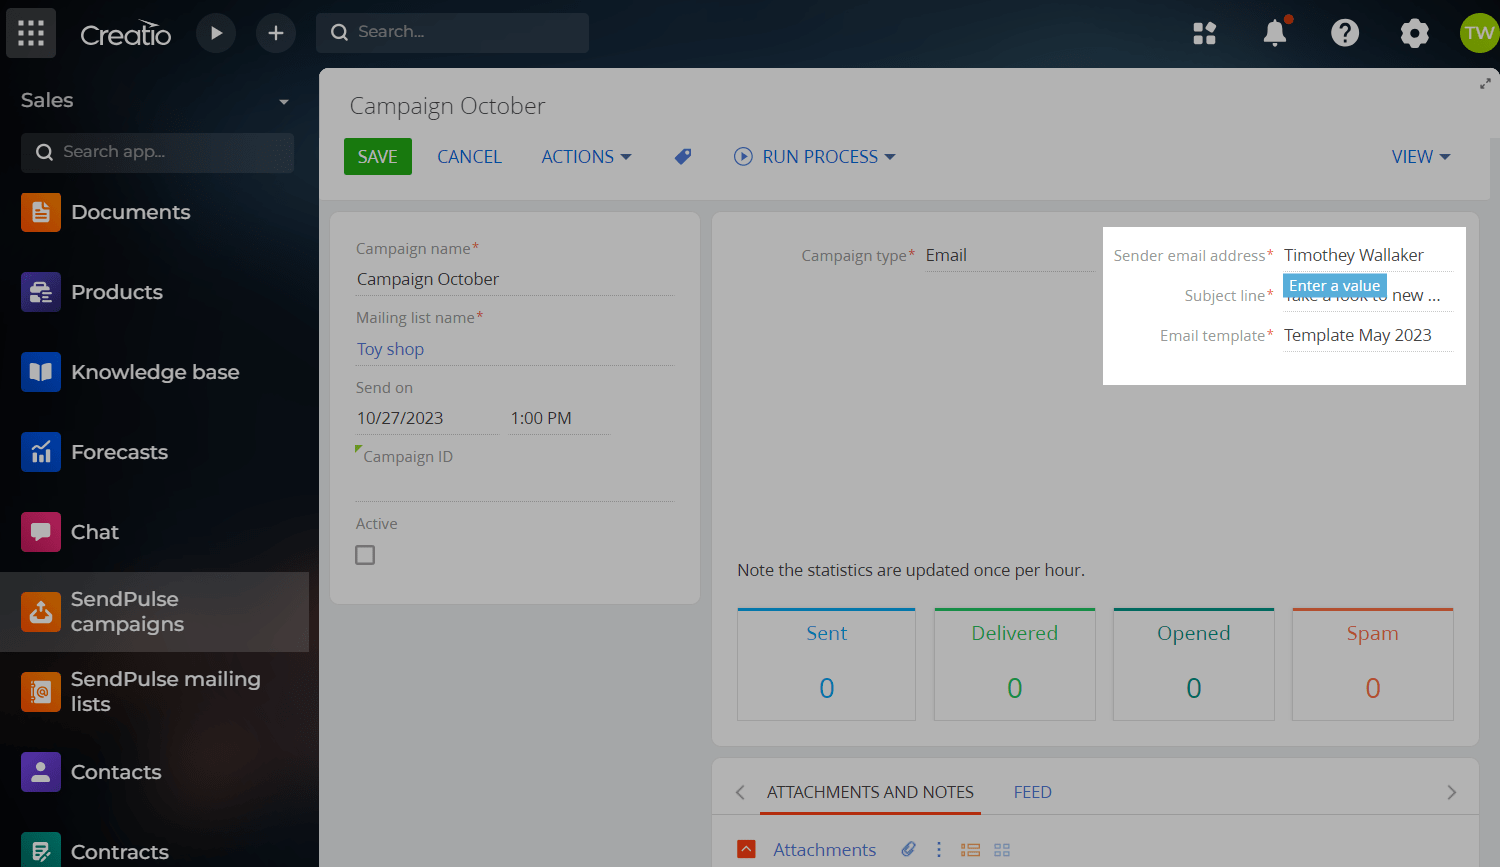Open the app launcher grid
1500x867 pixels.
tap(31, 33)
